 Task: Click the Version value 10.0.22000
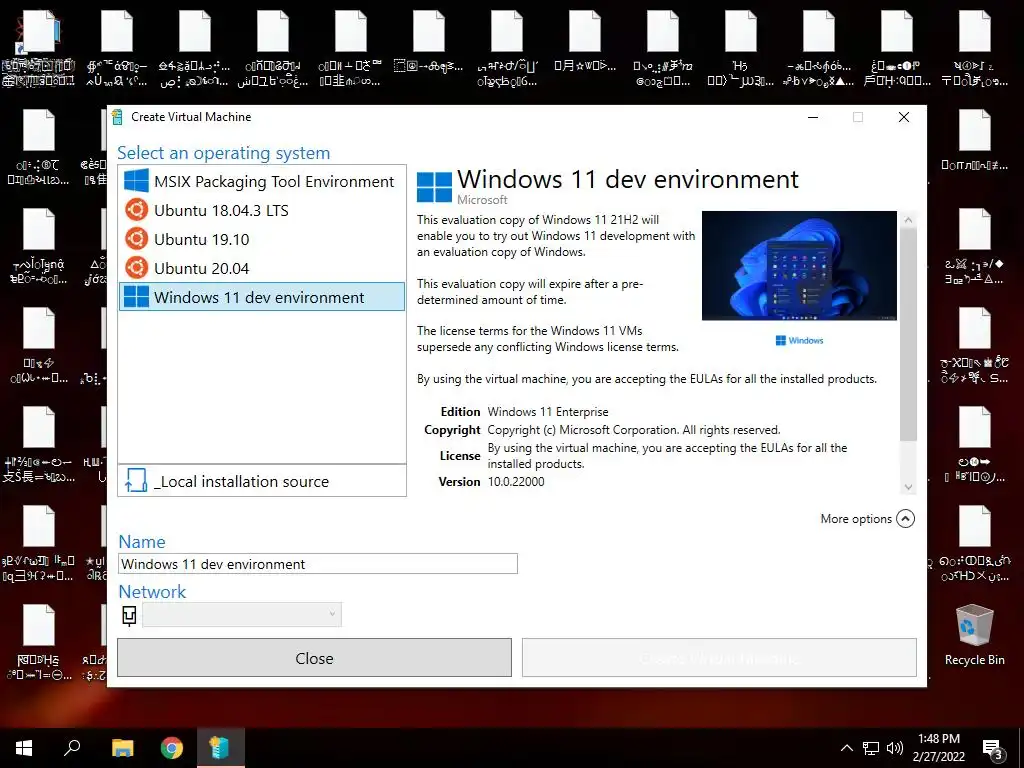point(516,482)
